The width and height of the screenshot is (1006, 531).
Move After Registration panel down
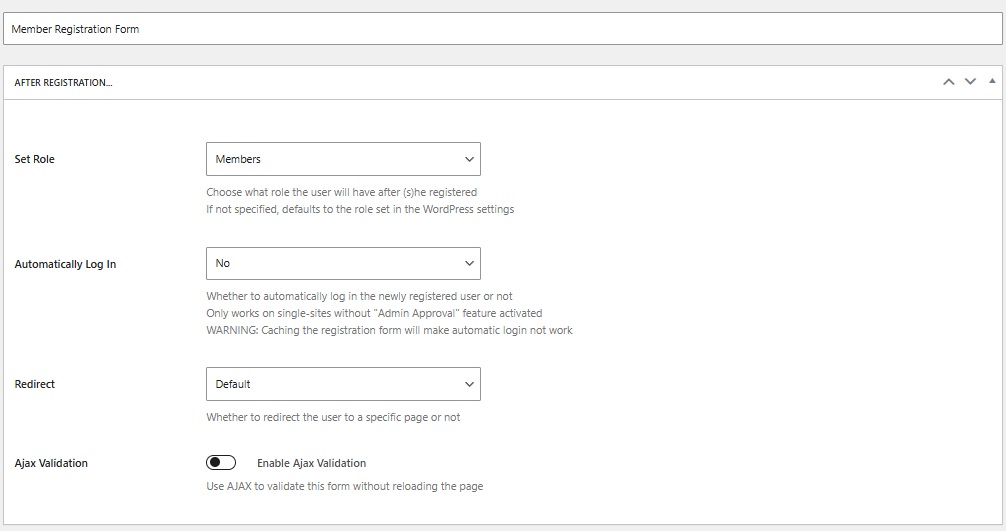pos(970,81)
